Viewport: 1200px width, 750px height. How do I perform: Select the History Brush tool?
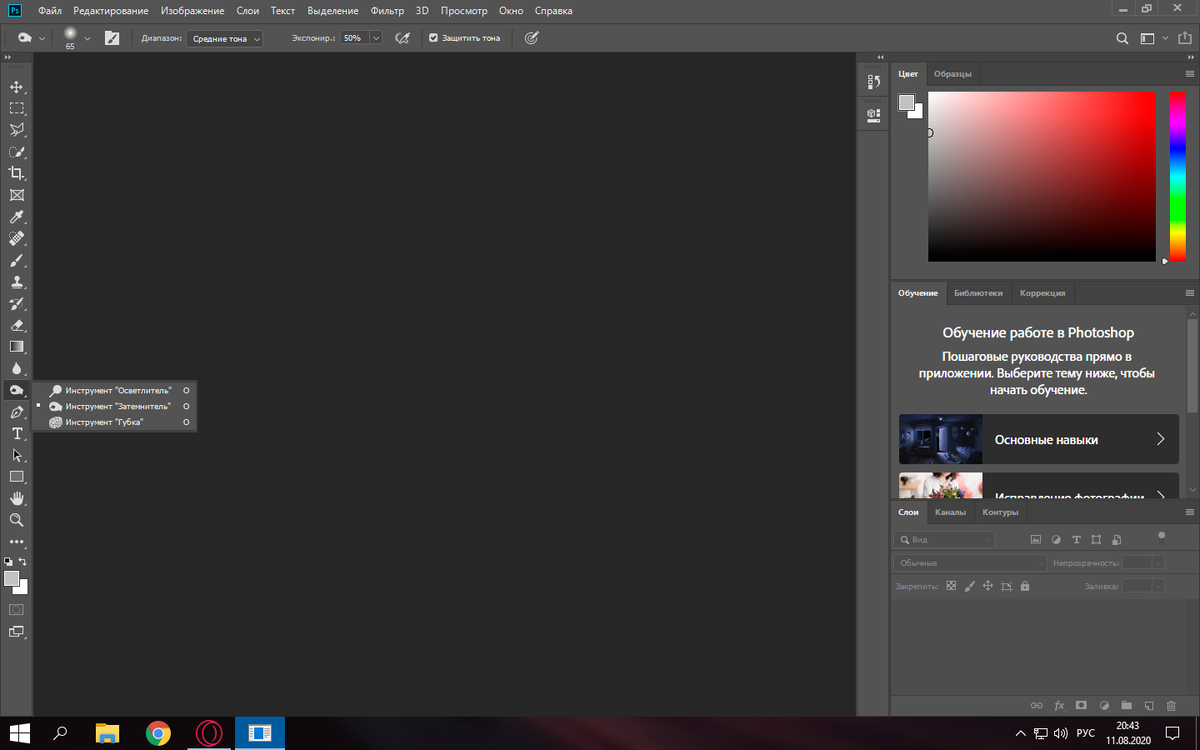tap(16, 304)
